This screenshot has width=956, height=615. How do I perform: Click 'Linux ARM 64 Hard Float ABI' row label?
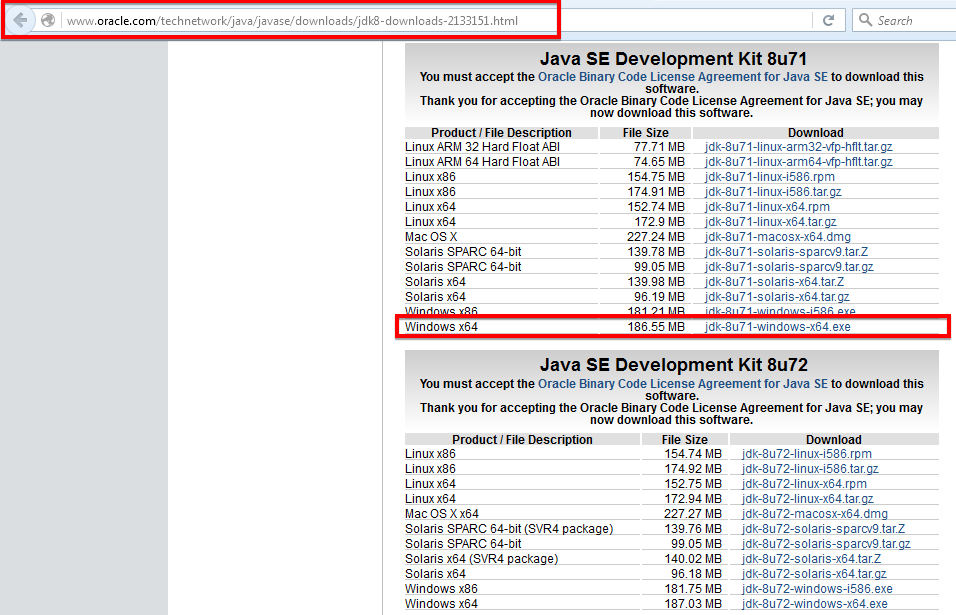(x=482, y=162)
